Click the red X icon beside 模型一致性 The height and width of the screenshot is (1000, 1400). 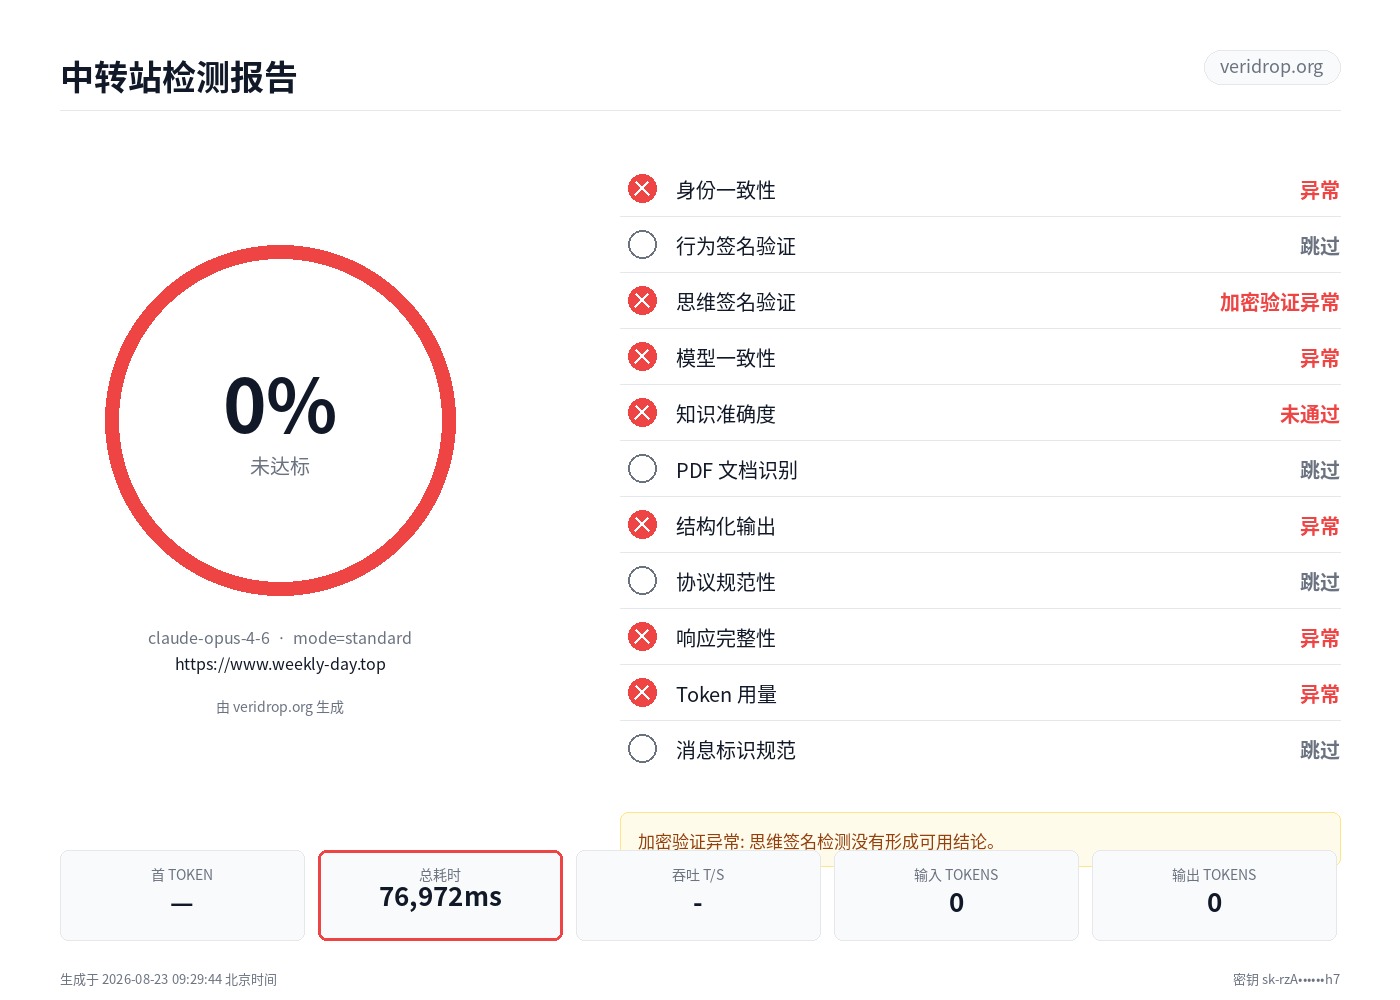[642, 357]
